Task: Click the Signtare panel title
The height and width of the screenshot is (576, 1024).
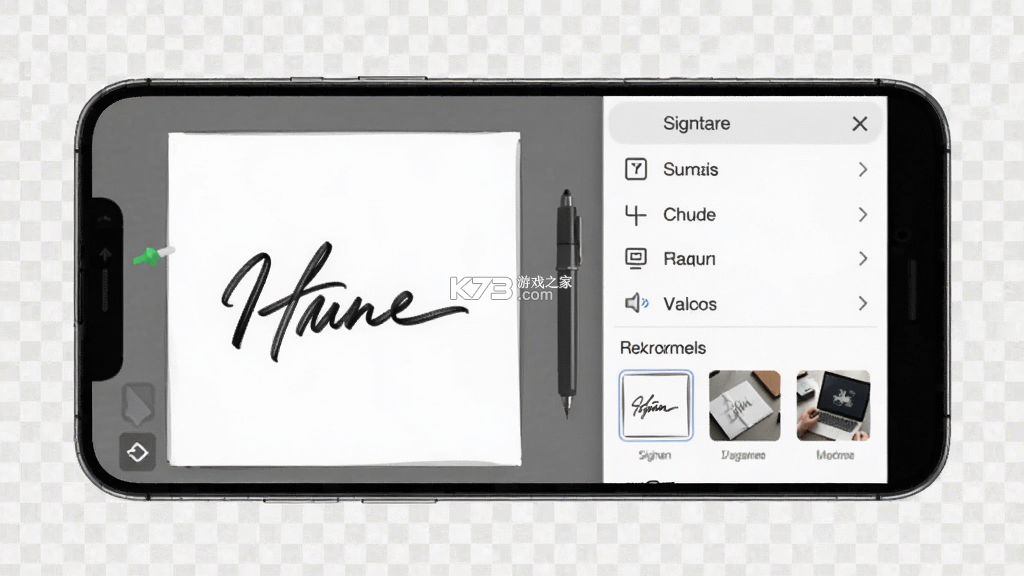Action: [697, 123]
